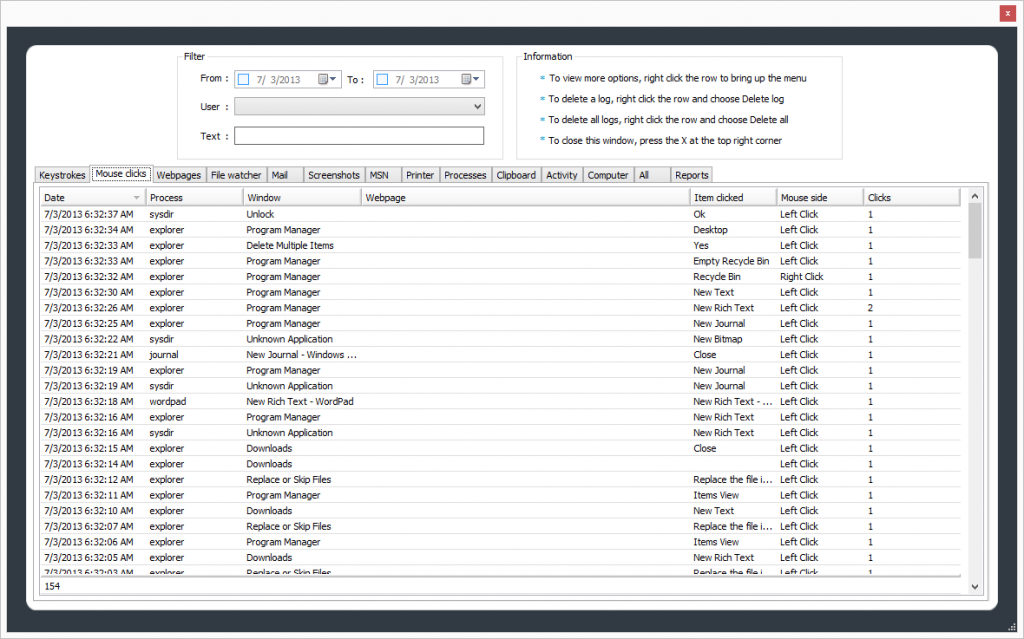Open the Screenshots tab
The height and width of the screenshot is (639, 1024).
tap(333, 175)
